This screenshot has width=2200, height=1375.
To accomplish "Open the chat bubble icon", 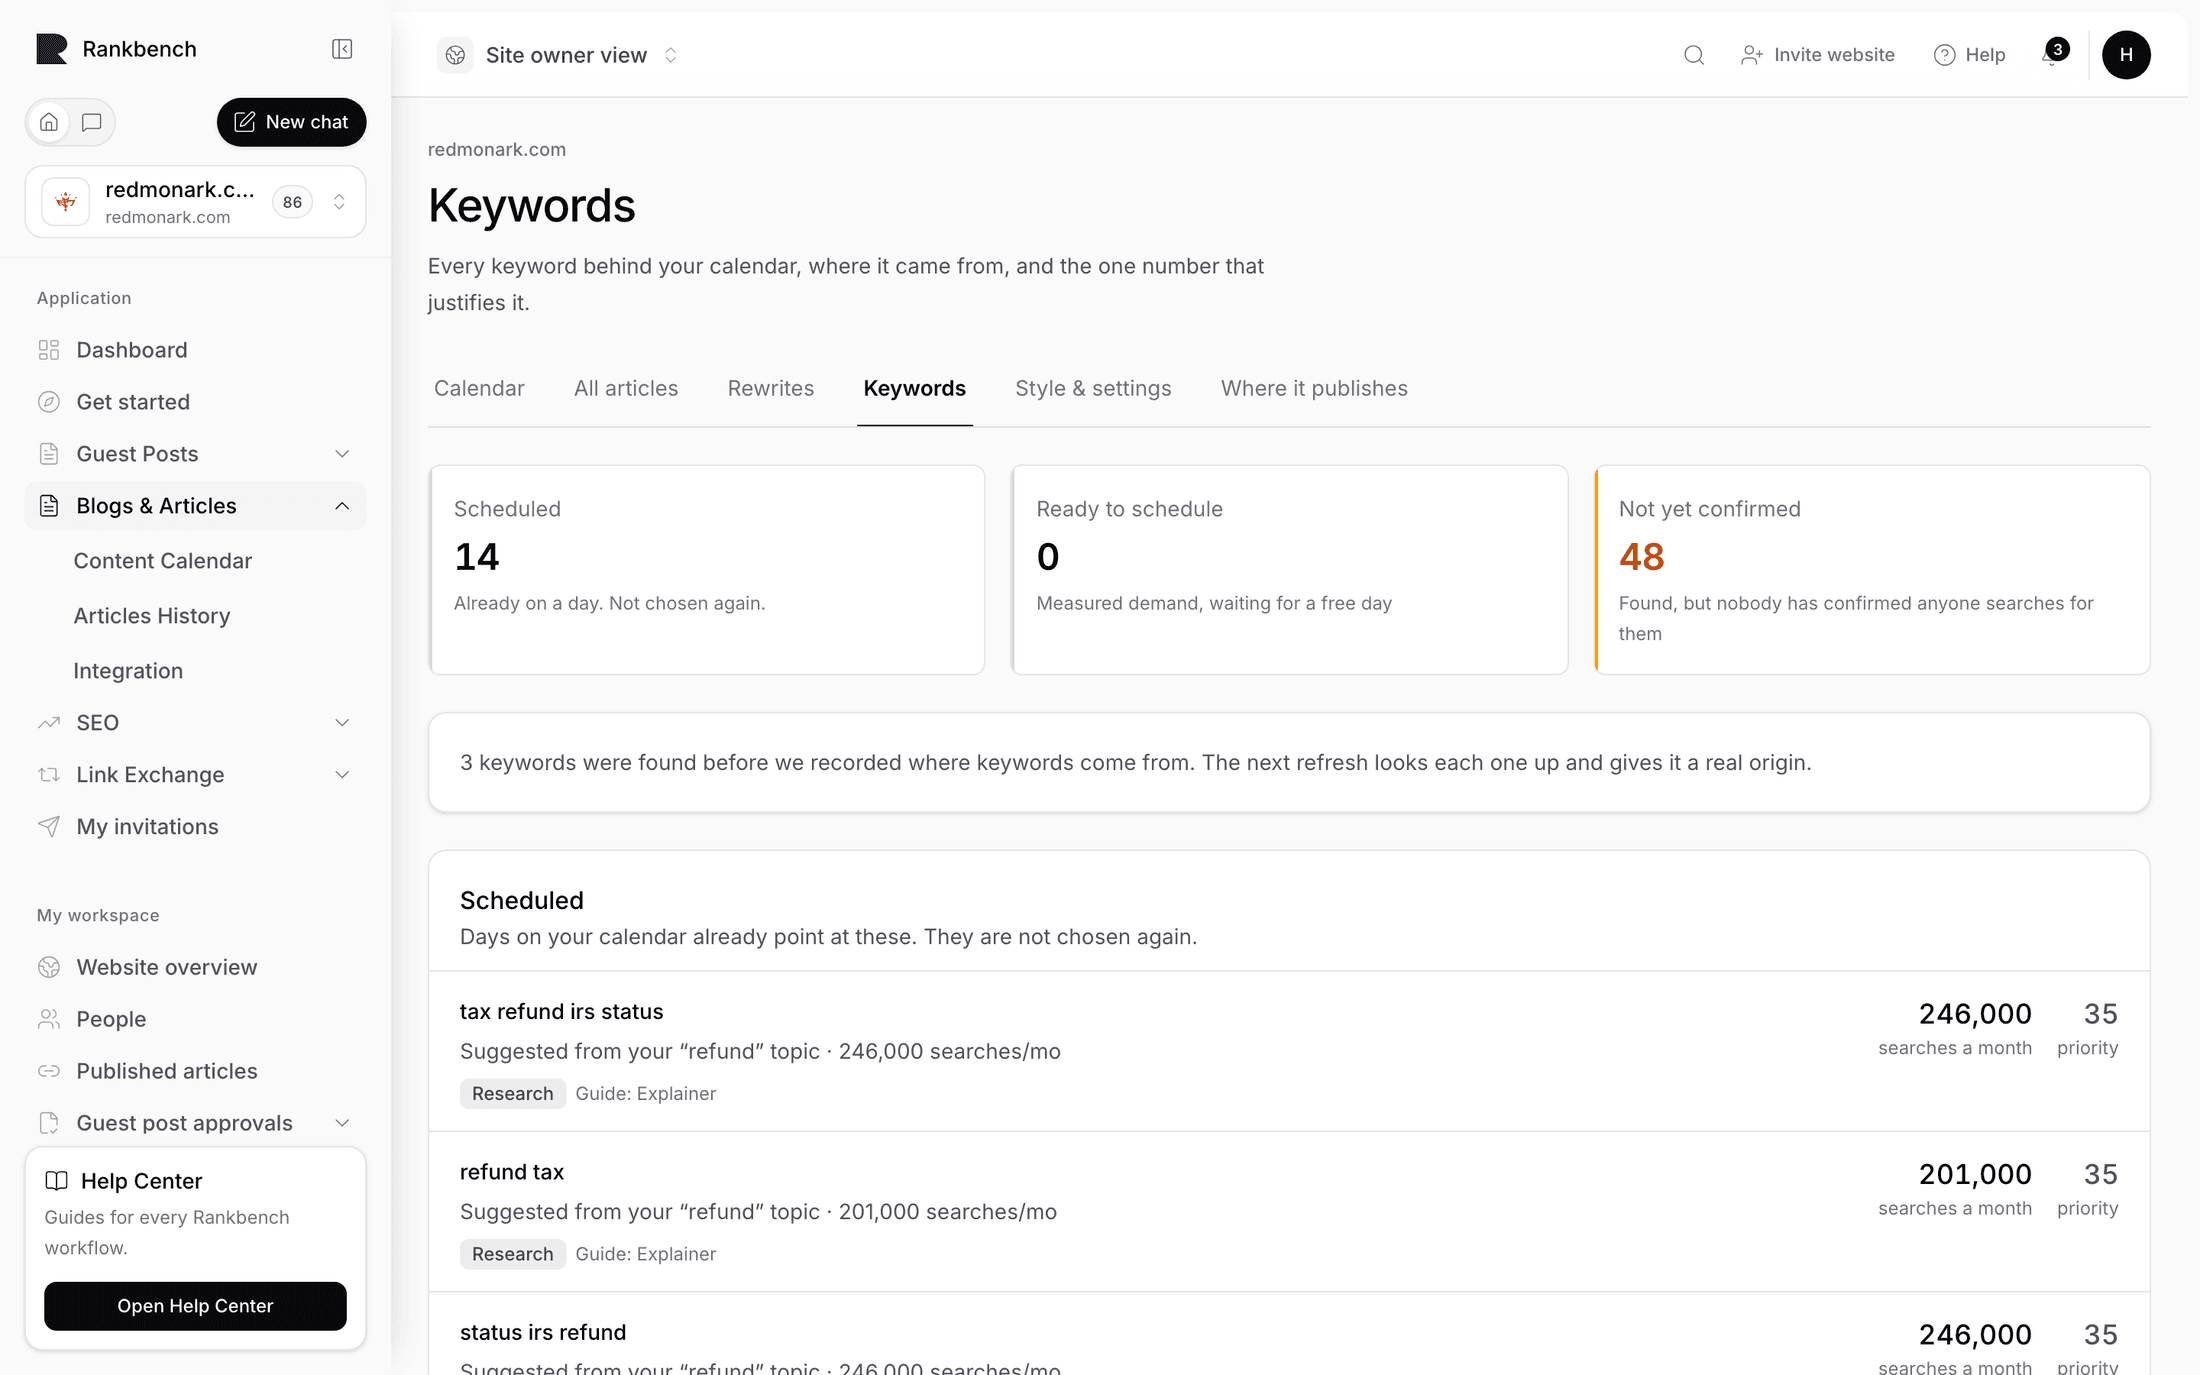I will pos(92,122).
